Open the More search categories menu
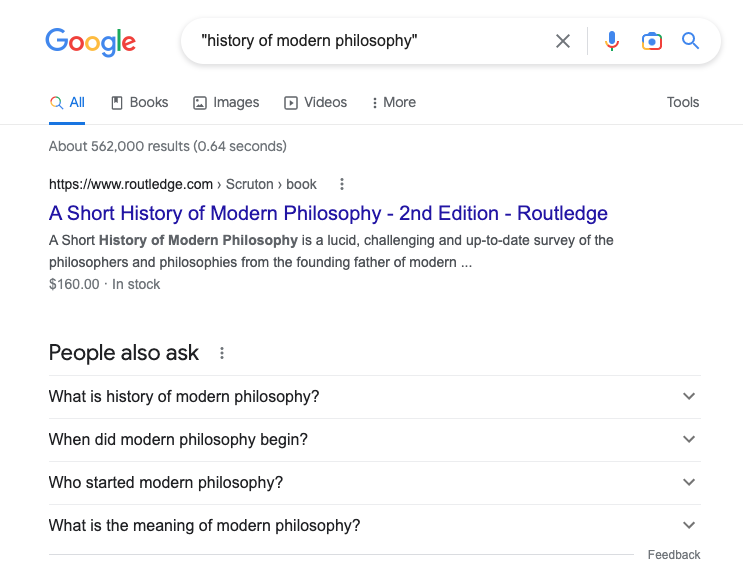Viewport: 743px width, 570px height. 394,102
